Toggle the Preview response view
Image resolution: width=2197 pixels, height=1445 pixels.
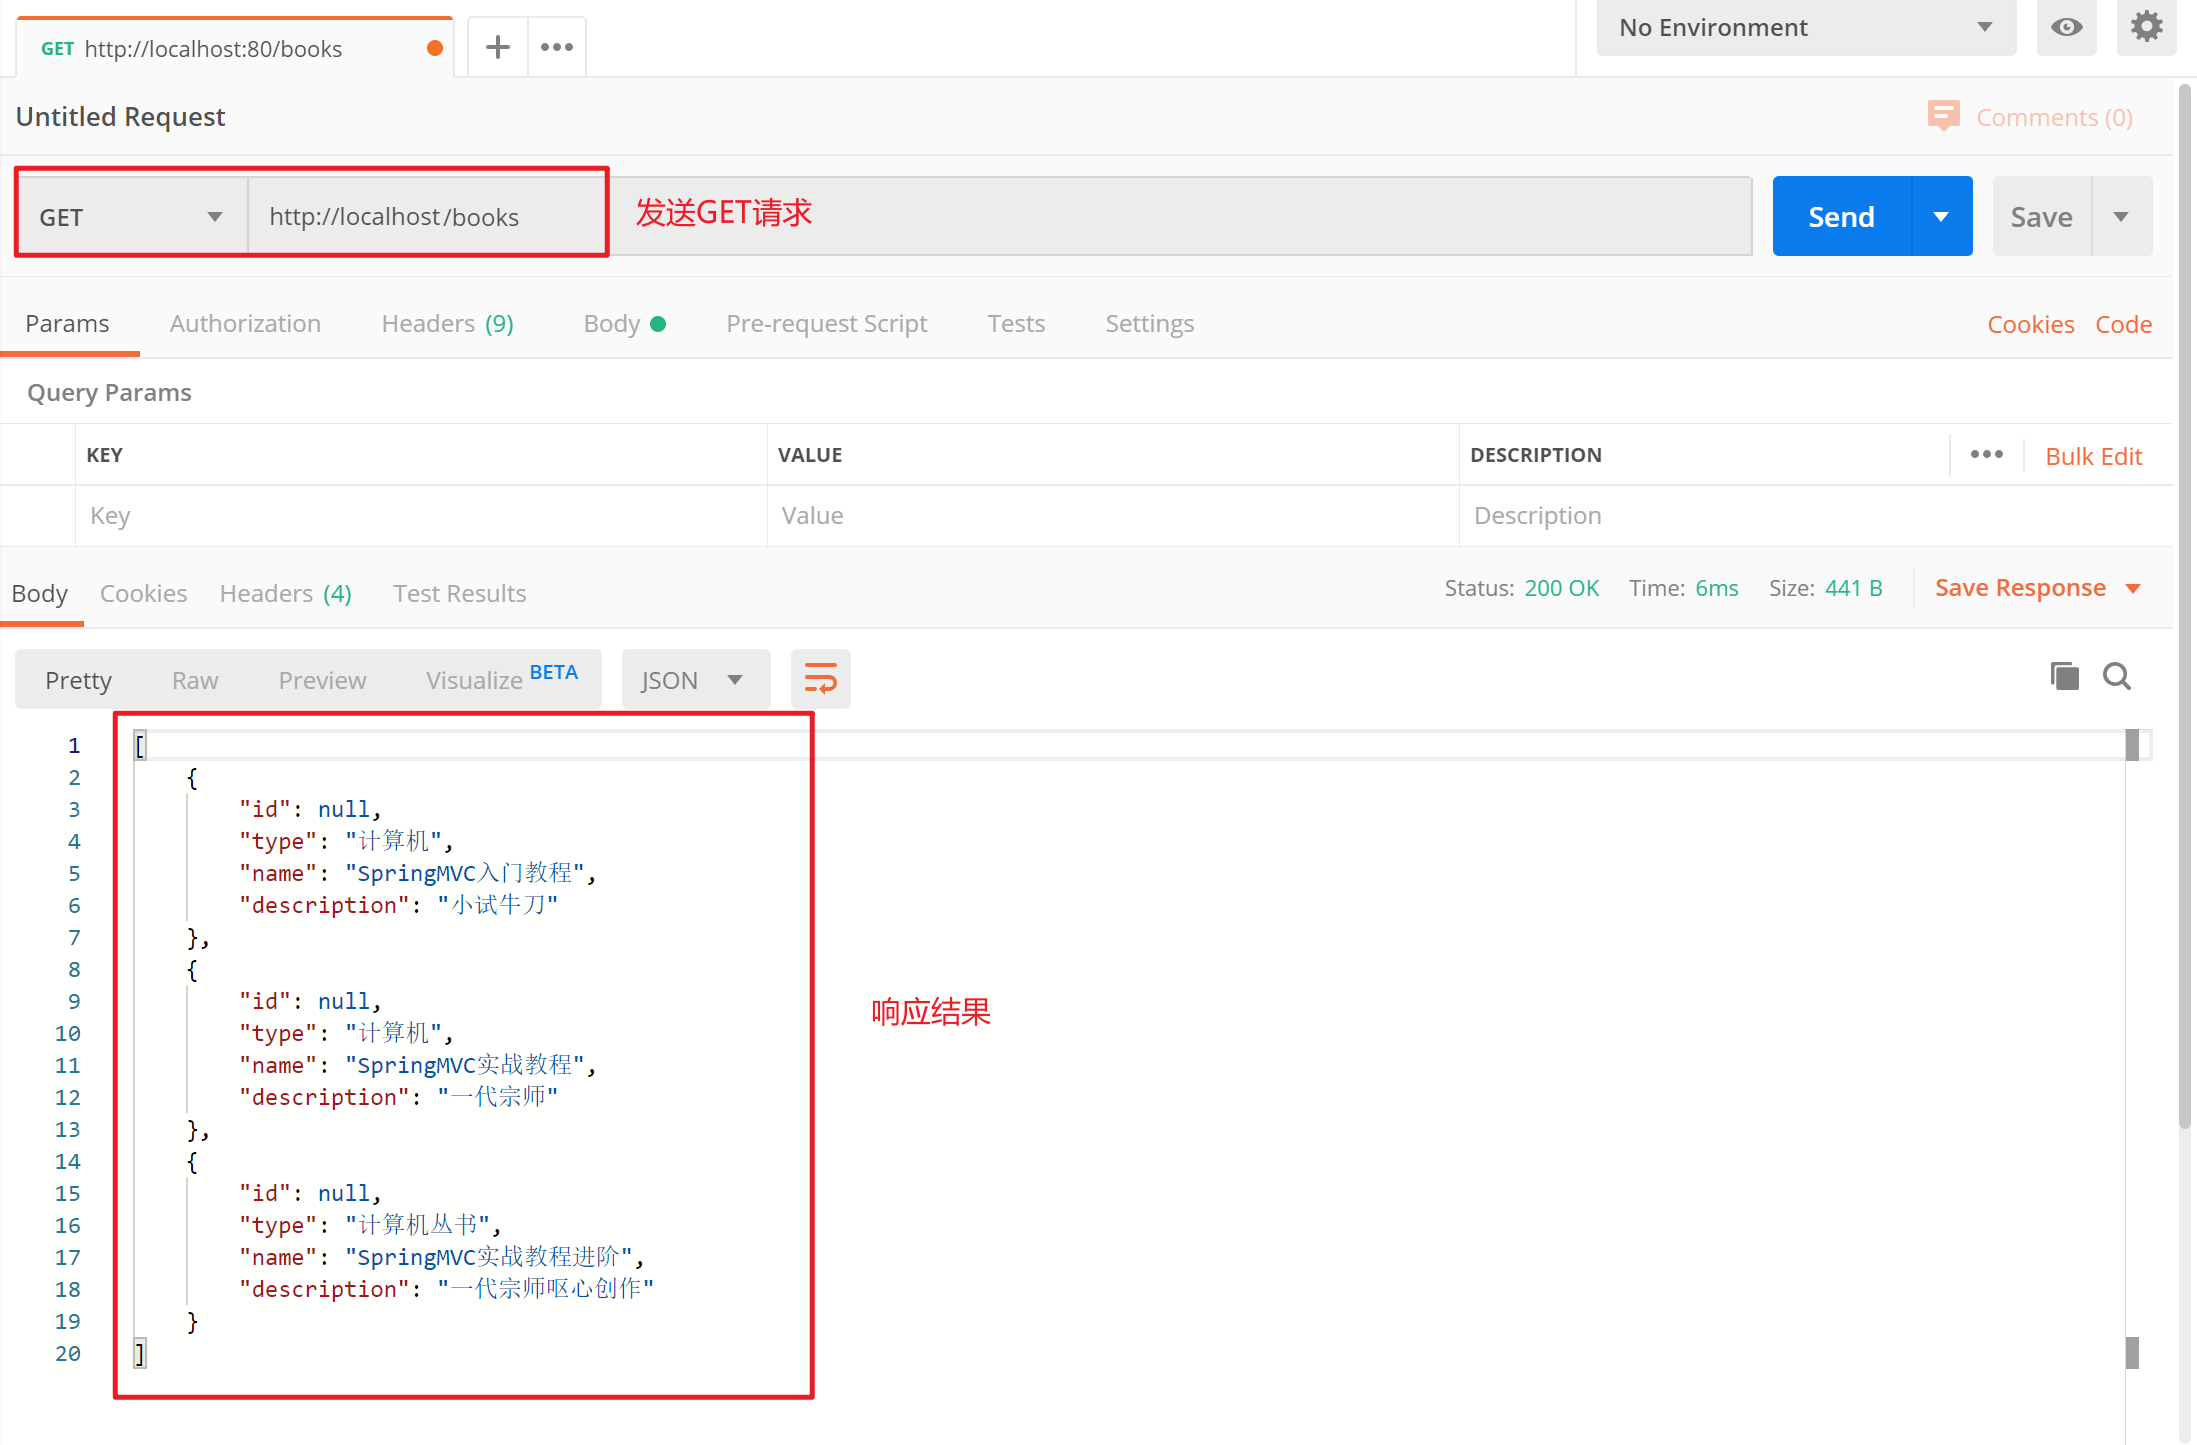pos(321,679)
